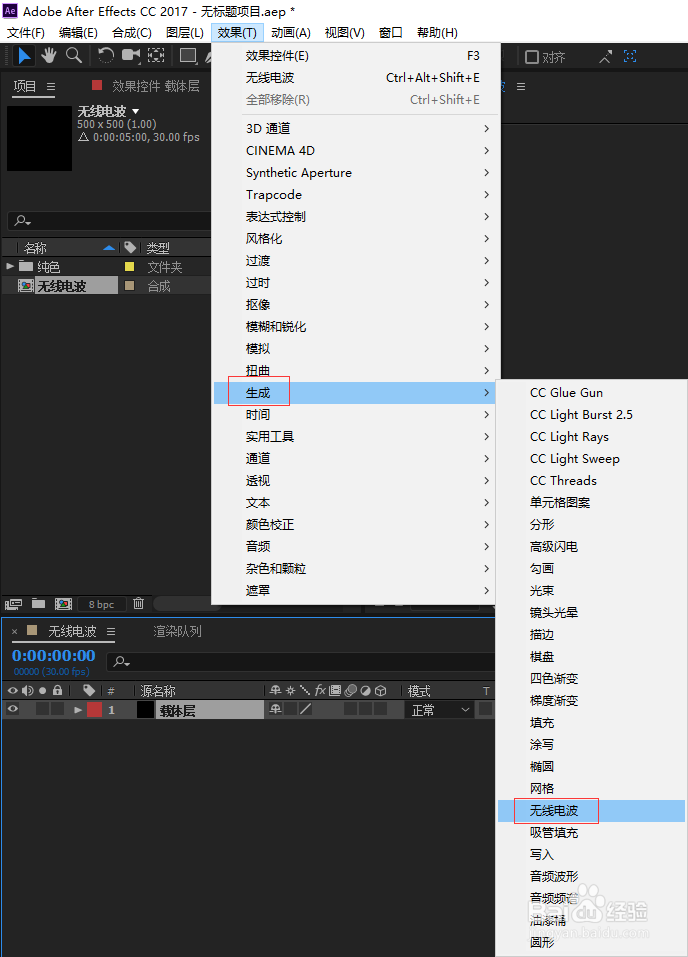Choose CC Light Sweep effect
688x957 pixels.
591,458
